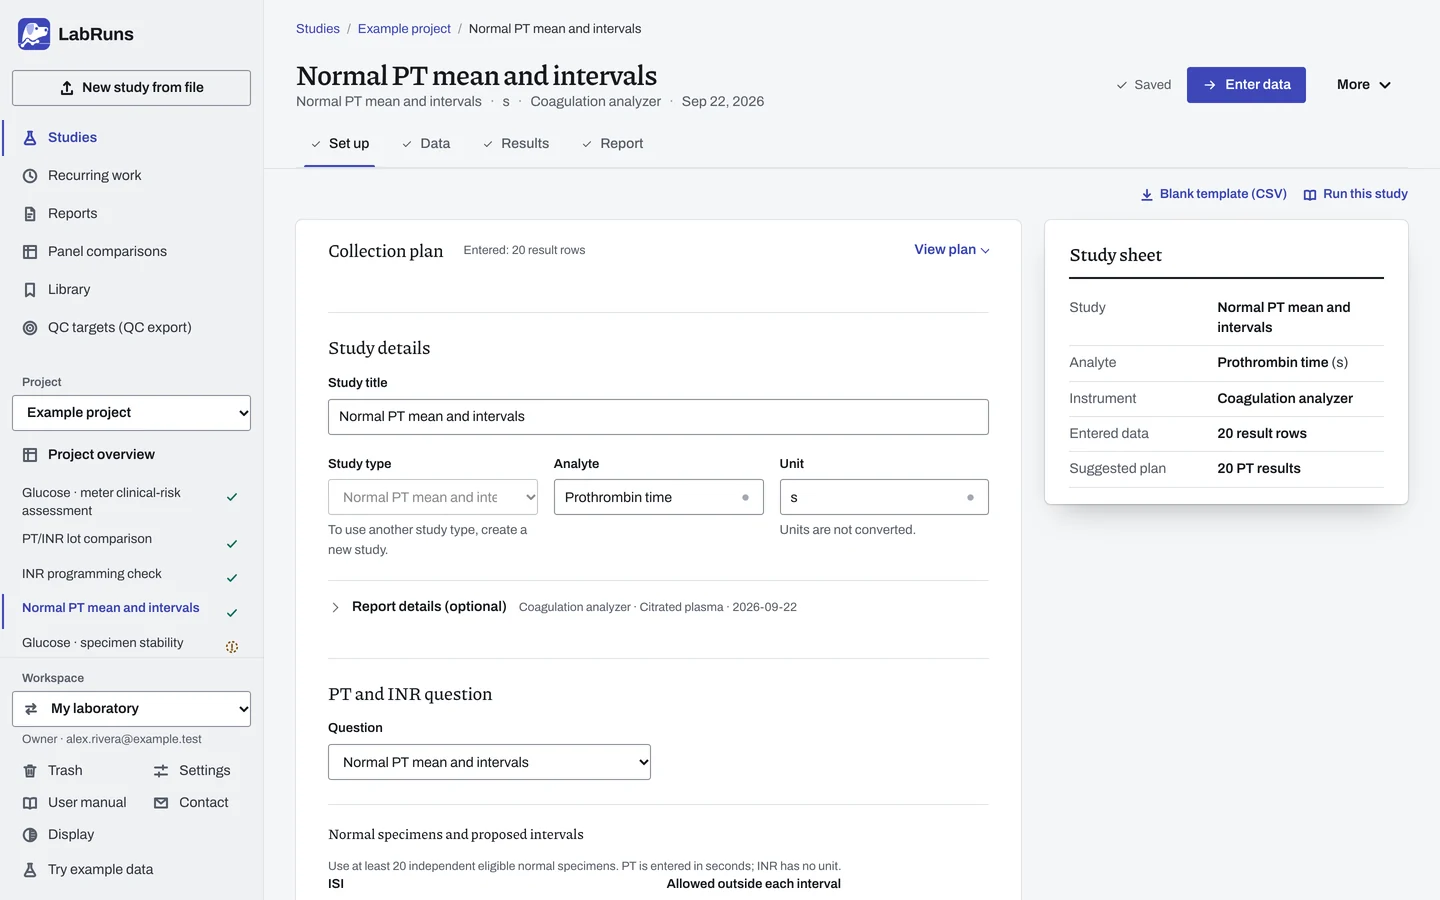Open the Workspace dropdown showing My laboratory
The width and height of the screenshot is (1440, 900).
coord(131,709)
